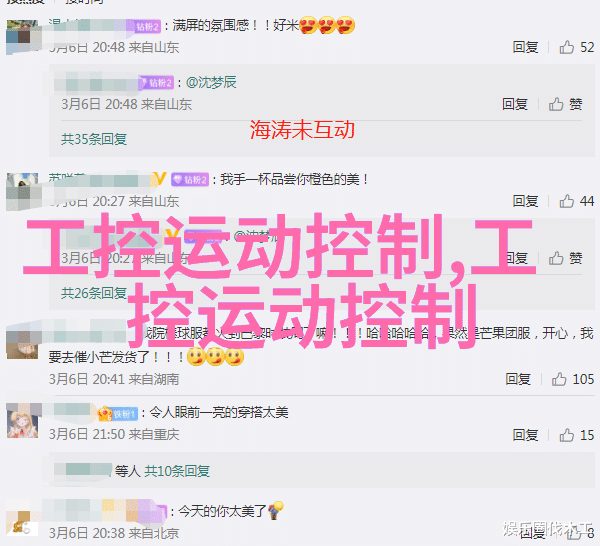Like the comment with 105 likes
Viewport: 600px width, 546px height.
[559, 379]
